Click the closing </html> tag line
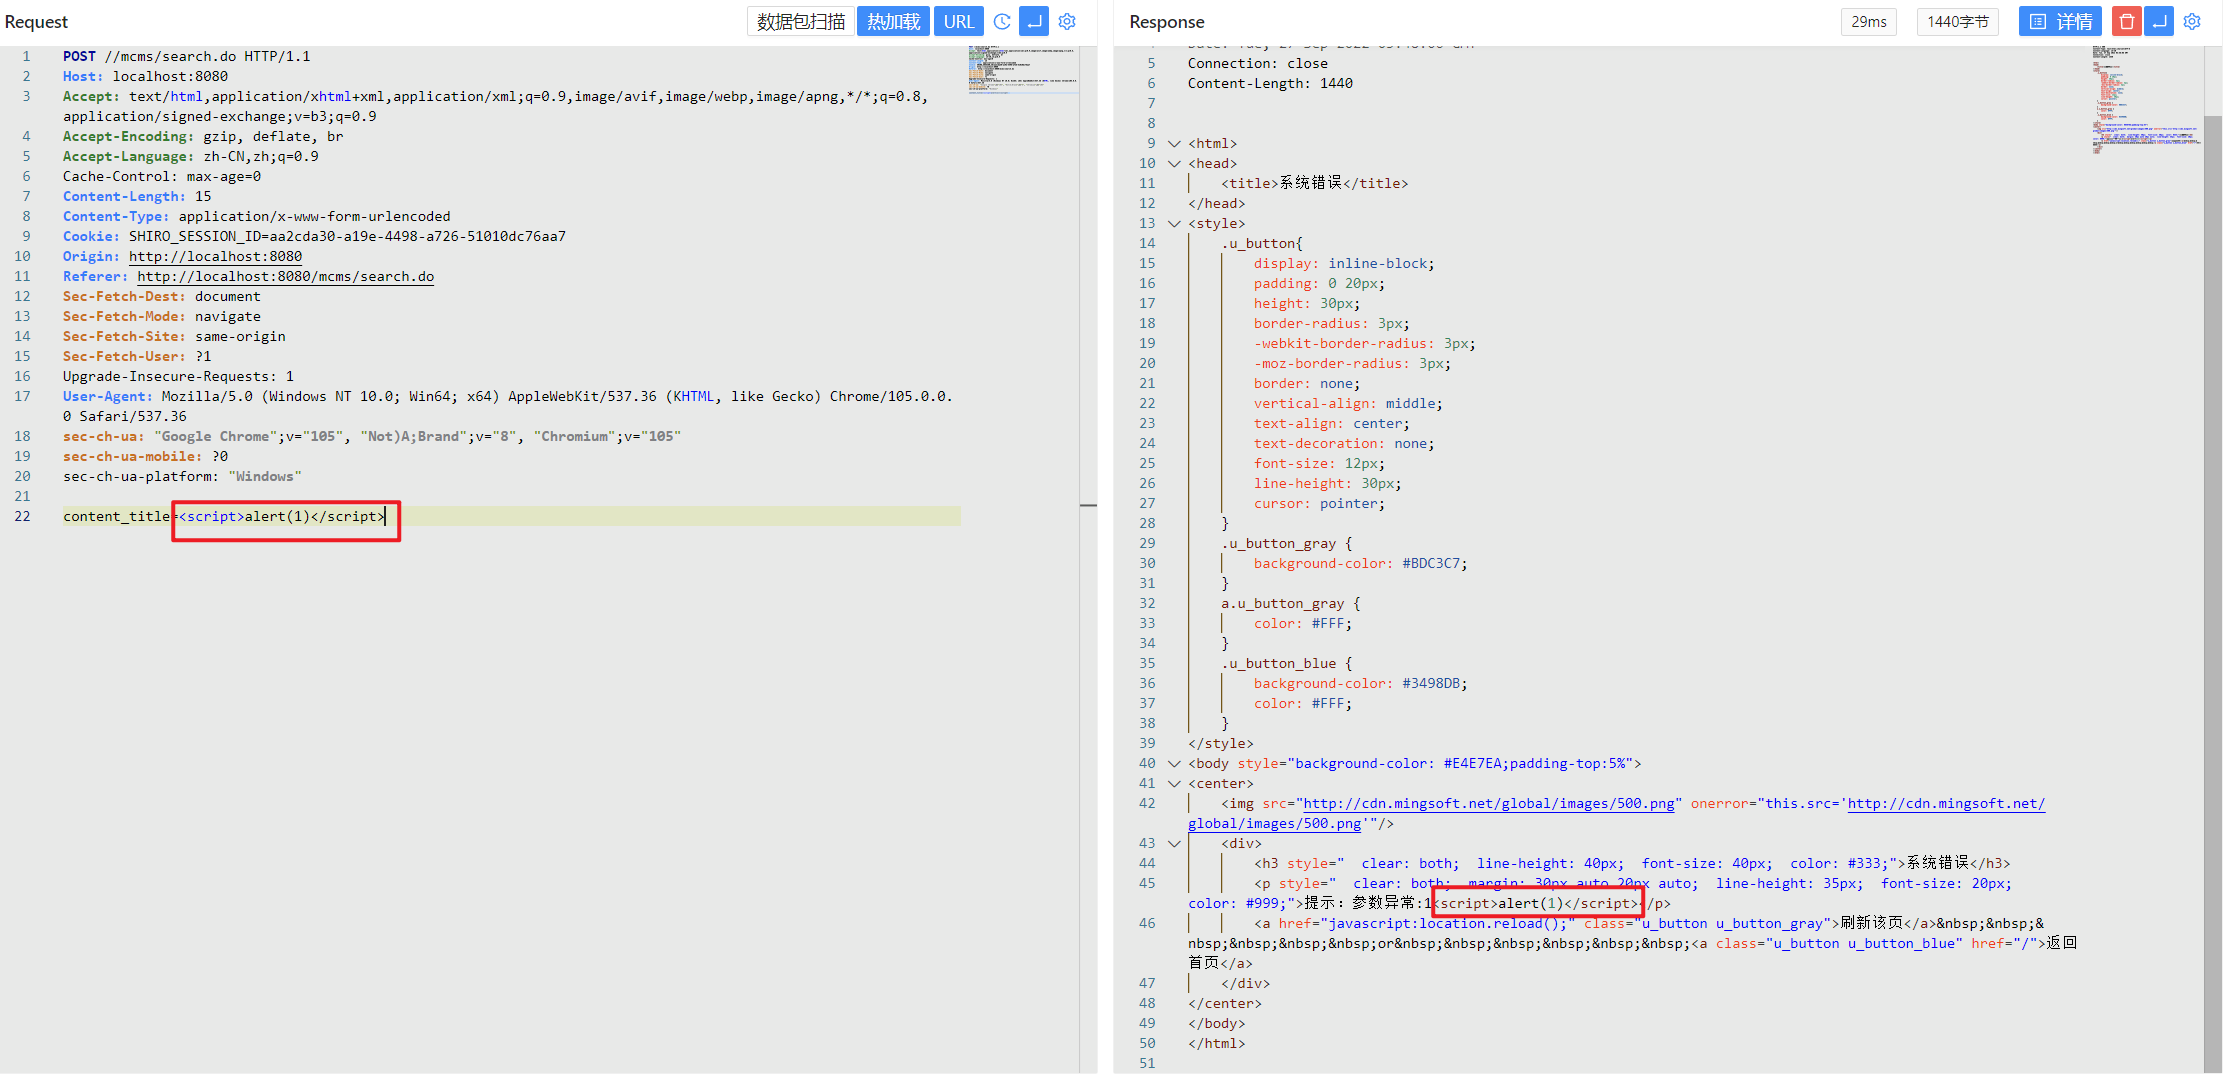Image resolution: width=2234 pixels, height=1074 pixels. (1217, 1043)
